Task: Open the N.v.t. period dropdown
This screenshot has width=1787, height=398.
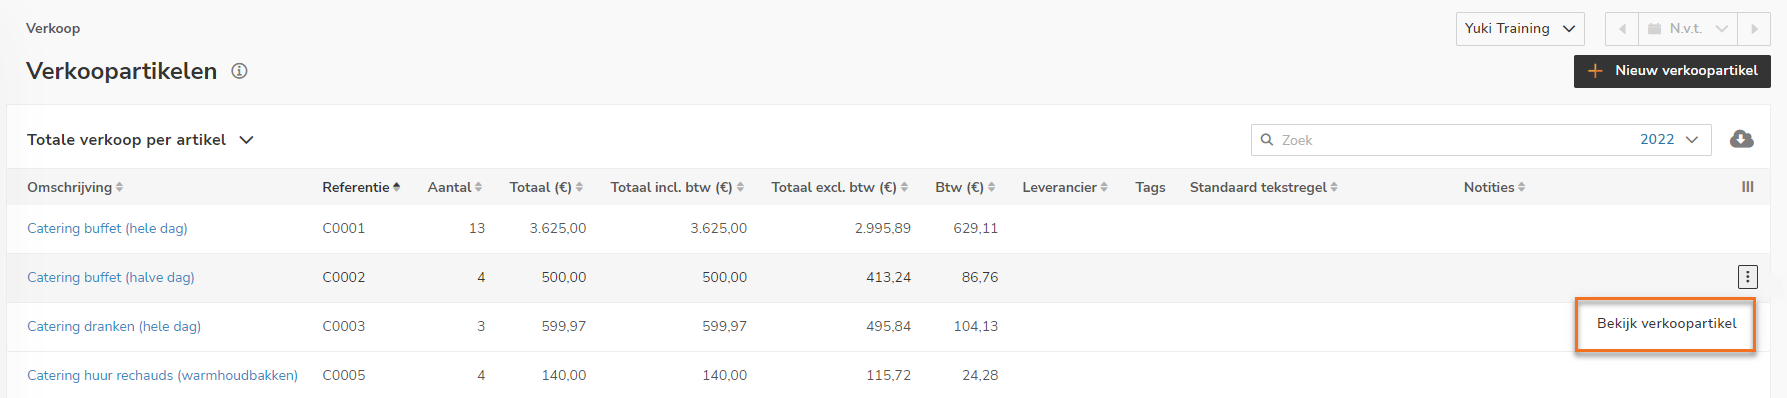Action: point(1688,29)
